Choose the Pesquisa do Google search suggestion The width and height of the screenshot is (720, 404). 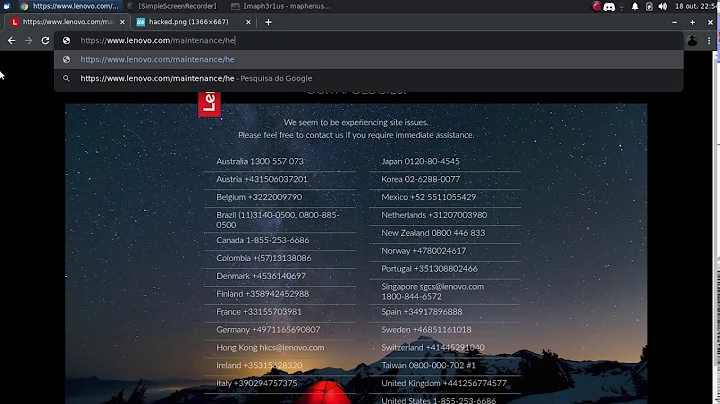[369, 79]
